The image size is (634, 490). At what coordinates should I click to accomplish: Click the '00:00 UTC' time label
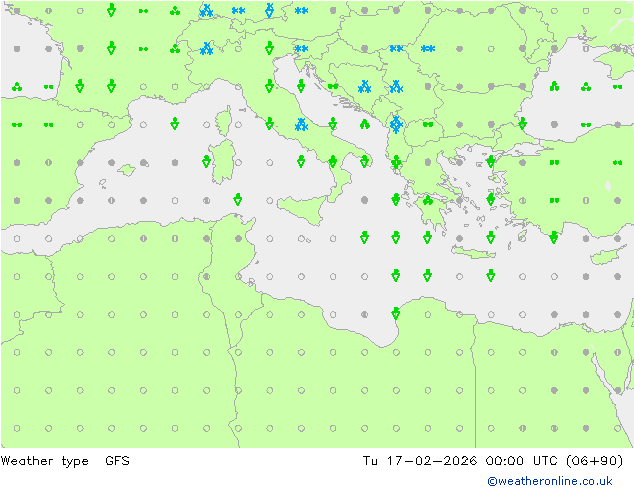pos(524,460)
